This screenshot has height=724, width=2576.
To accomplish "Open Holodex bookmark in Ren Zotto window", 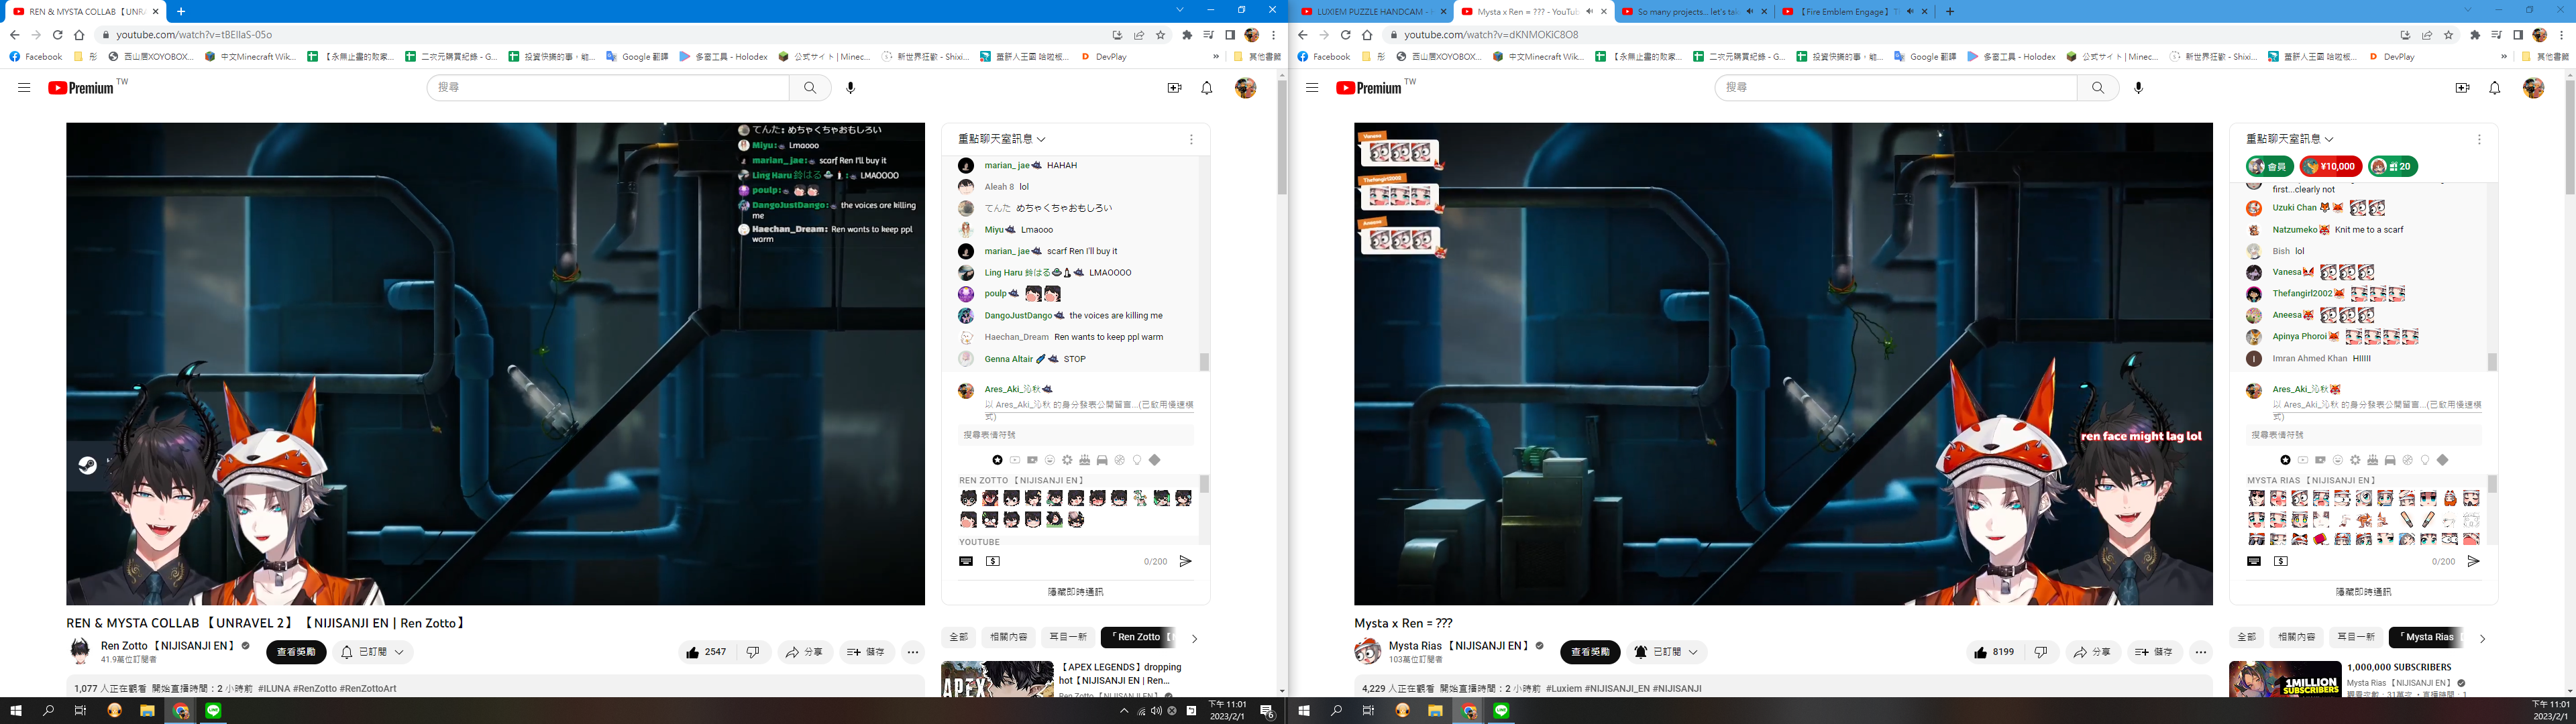I will pos(723,57).
